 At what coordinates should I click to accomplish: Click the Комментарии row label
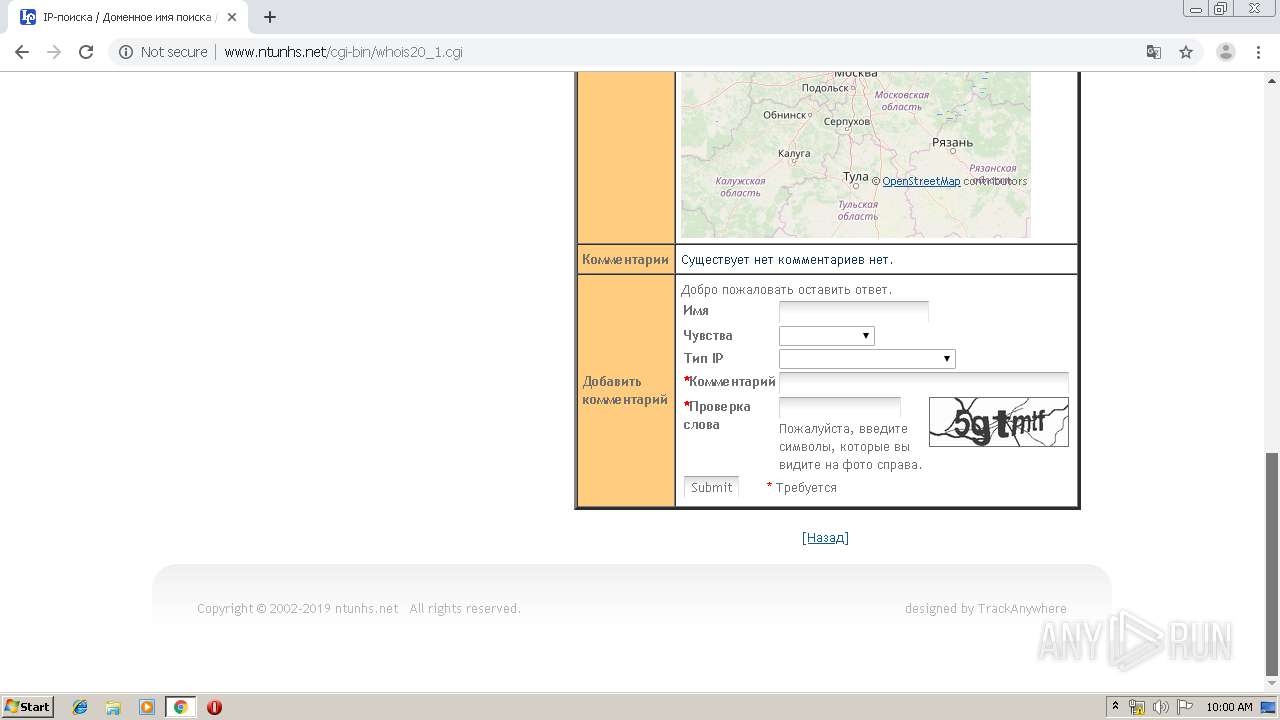pos(625,259)
